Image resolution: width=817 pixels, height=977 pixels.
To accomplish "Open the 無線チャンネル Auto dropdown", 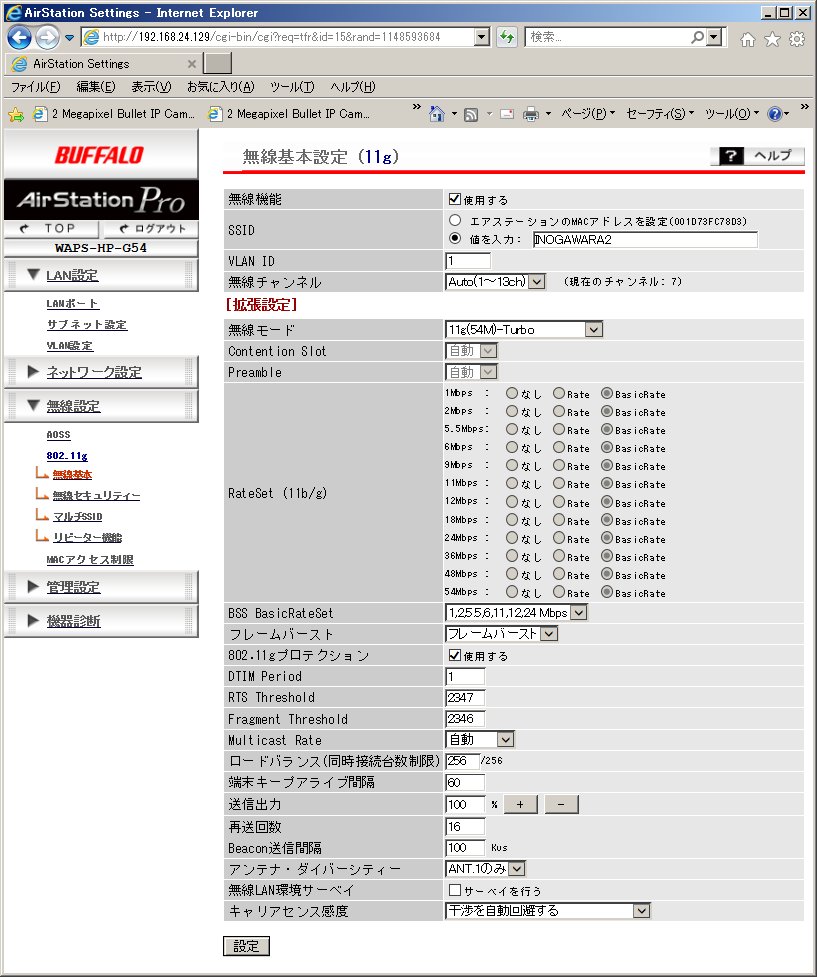I will (x=495, y=282).
